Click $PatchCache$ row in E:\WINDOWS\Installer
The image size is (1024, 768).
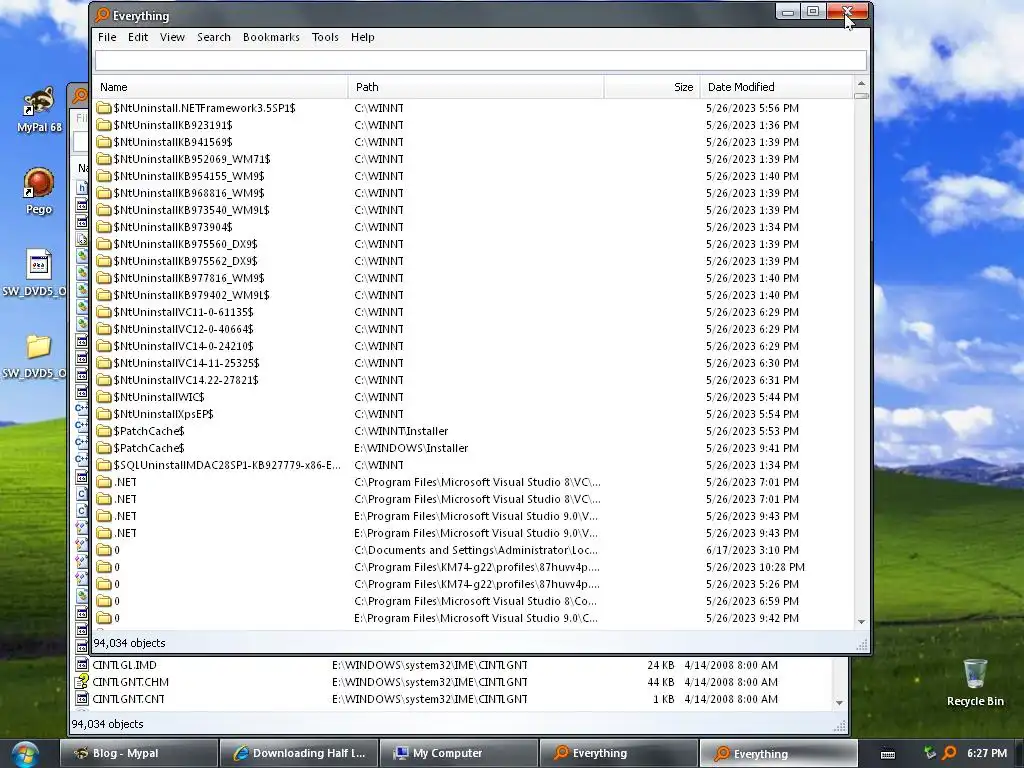(x=473, y=448)
